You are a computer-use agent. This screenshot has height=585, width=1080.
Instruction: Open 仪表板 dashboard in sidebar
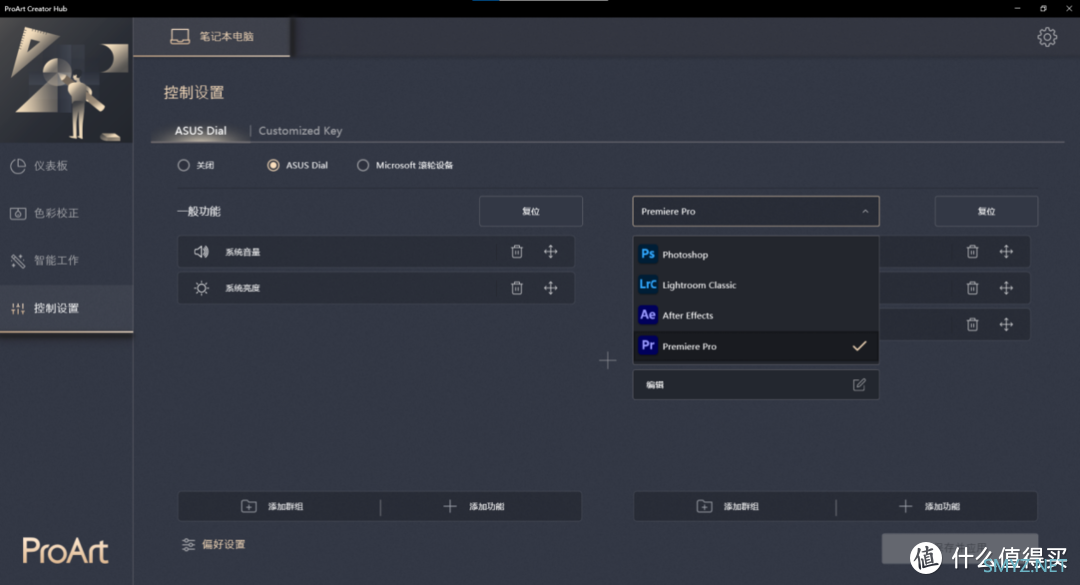pos(66,165)
